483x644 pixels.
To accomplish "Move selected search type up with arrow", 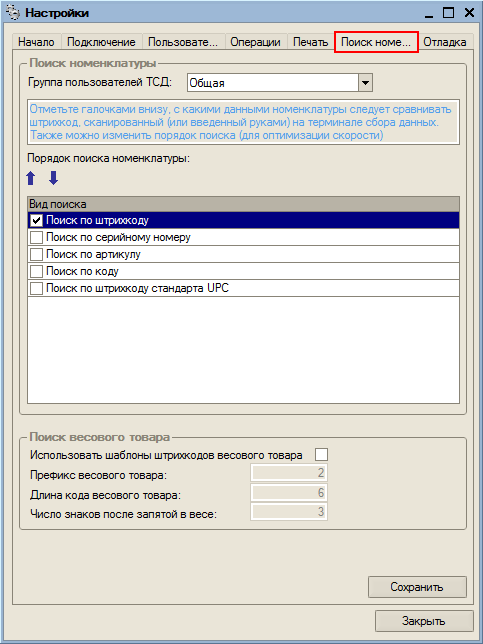I will [31, 178].
